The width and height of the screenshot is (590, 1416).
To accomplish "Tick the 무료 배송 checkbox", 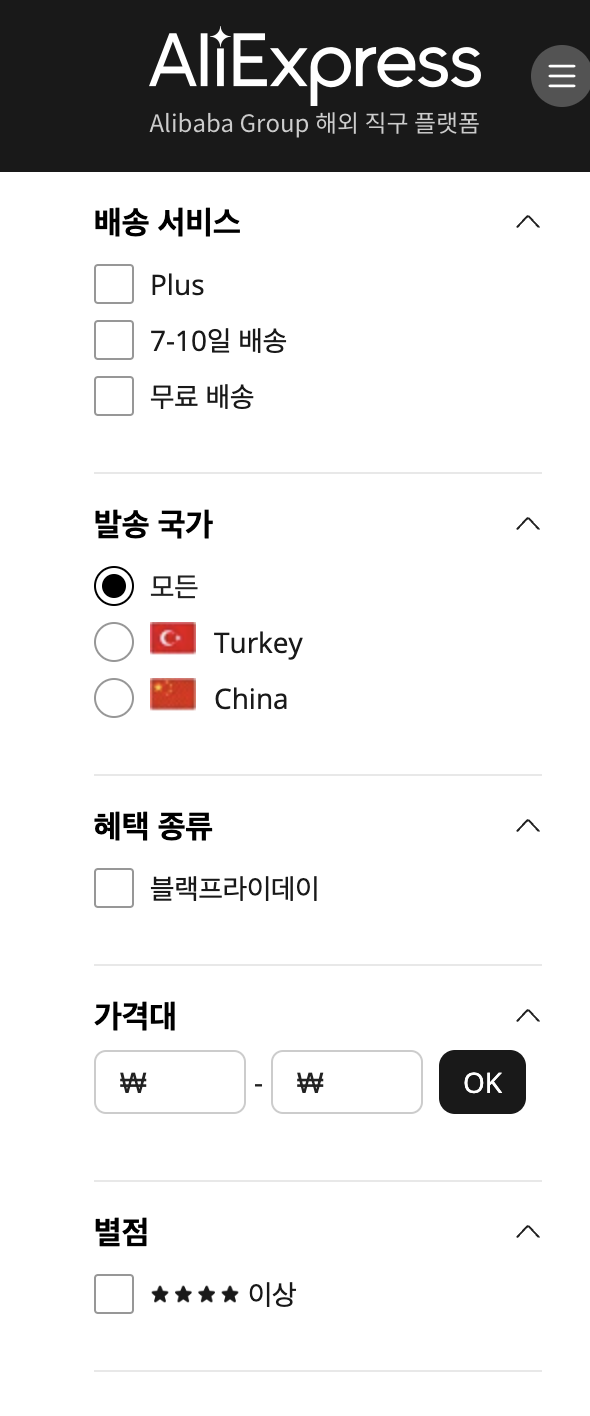I will [114, 396].
